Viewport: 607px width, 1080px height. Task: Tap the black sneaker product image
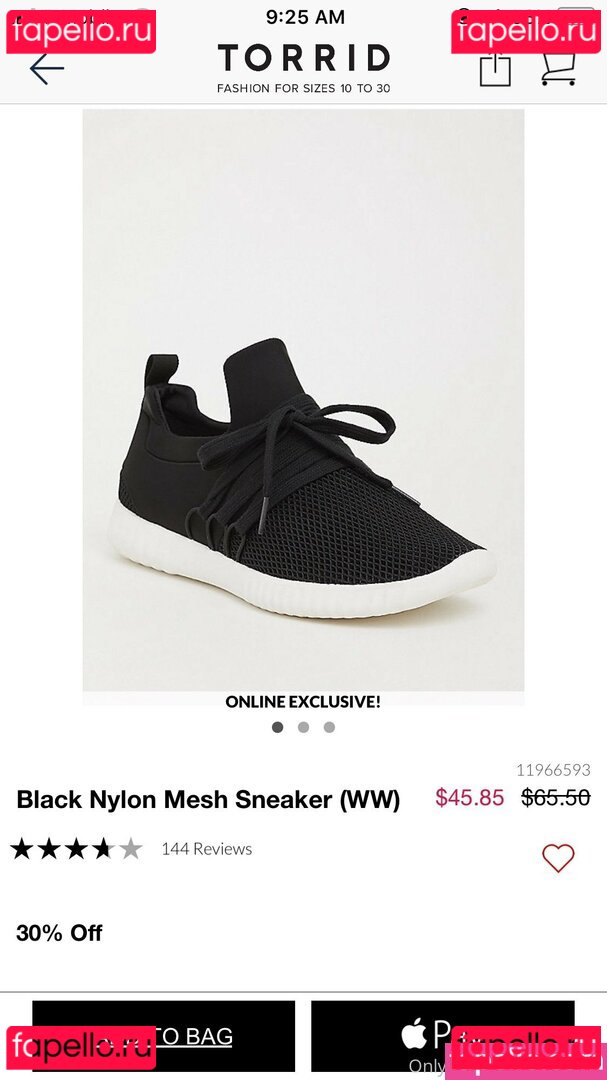(303, 400)
